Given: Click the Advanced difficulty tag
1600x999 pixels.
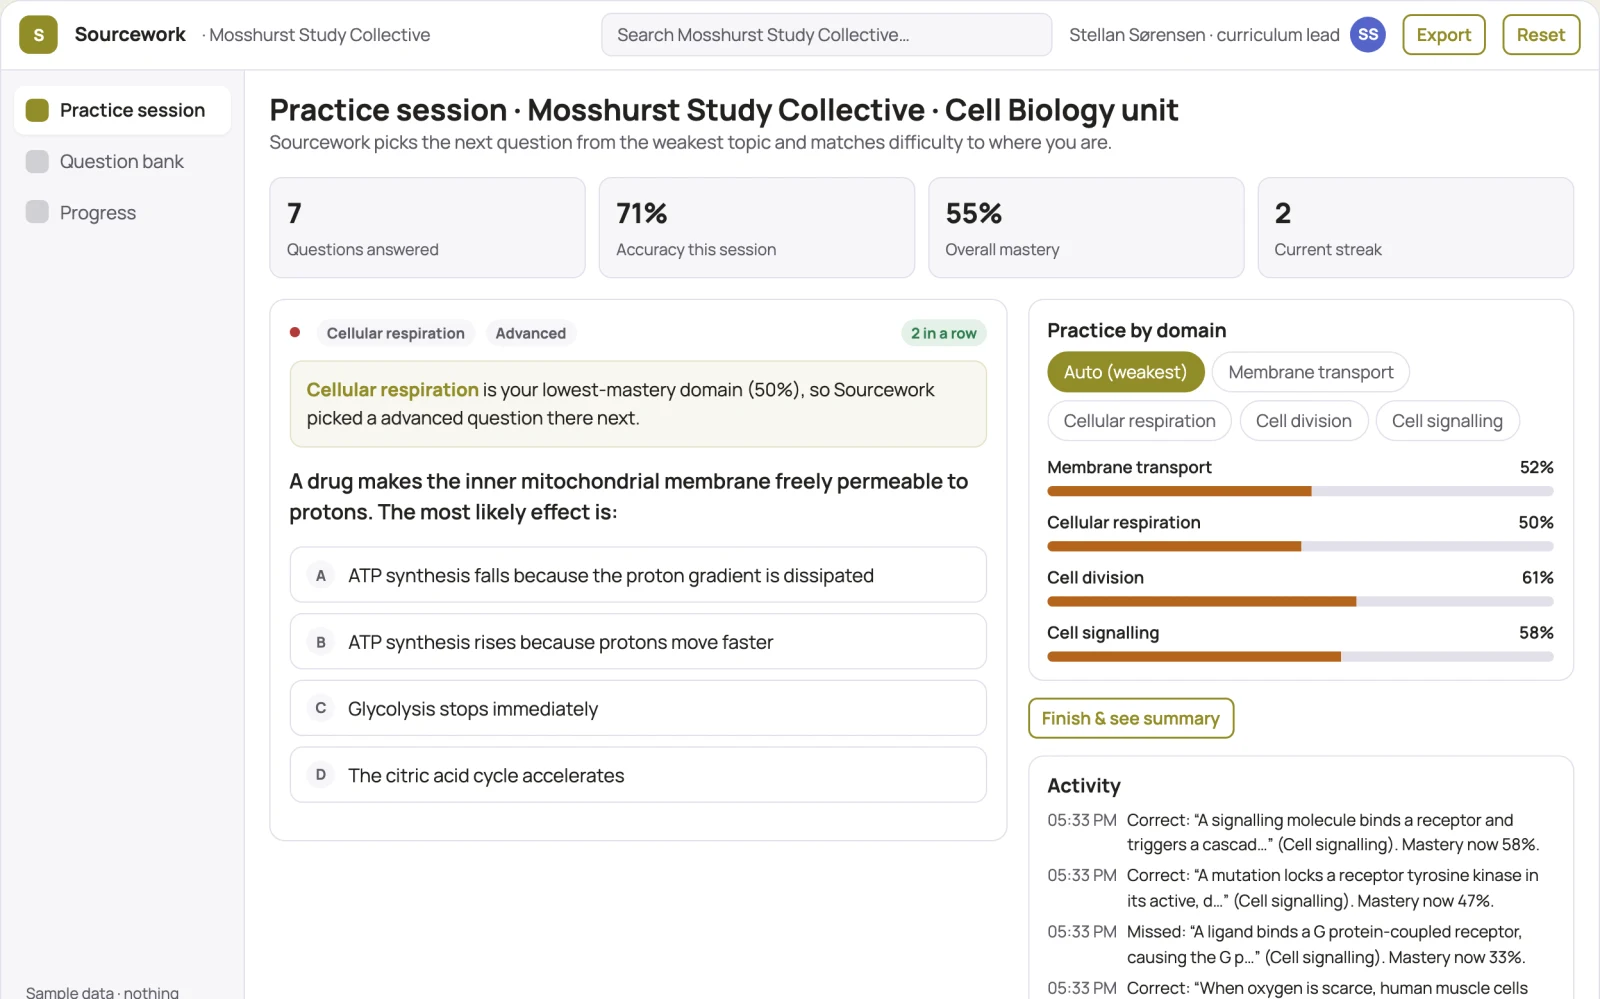Looking at the screenshot, I should pos(530,333).
